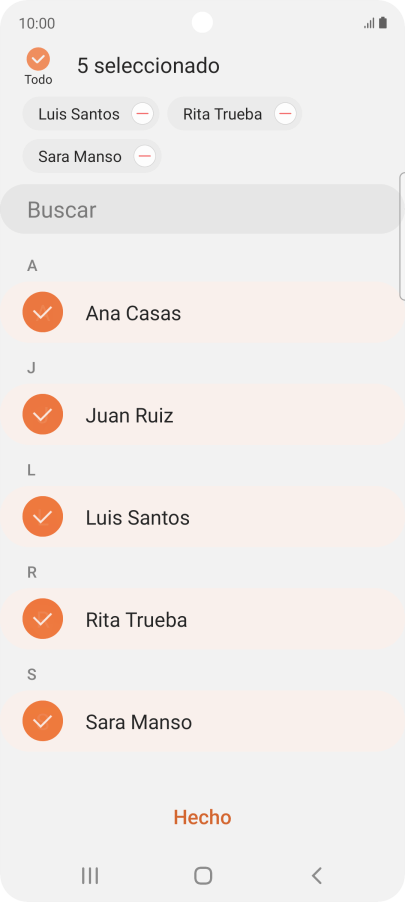This screenshot has height=902, width=405.
Task: Tap the Hecho button to confirm
Action: (x=202, y=817)
